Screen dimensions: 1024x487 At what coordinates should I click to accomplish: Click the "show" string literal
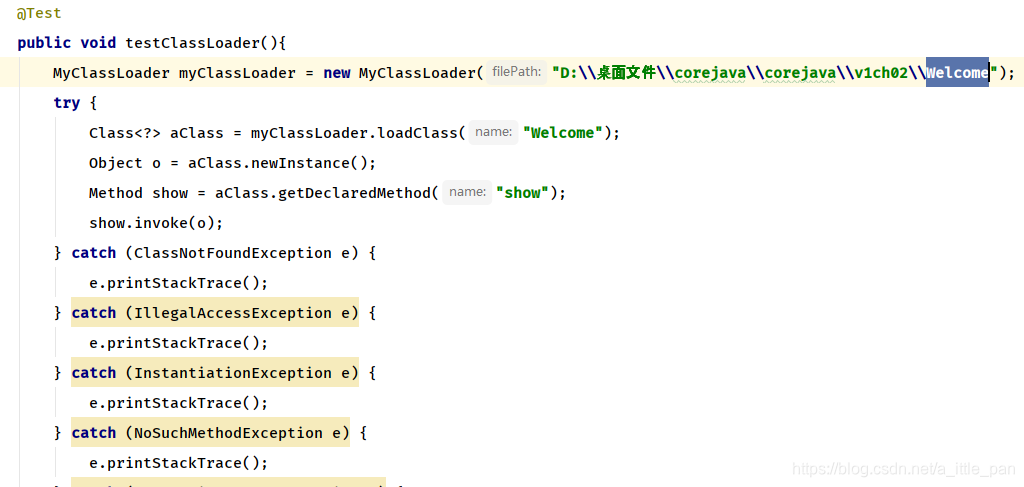pyautogui.click(x=522, y=193)
